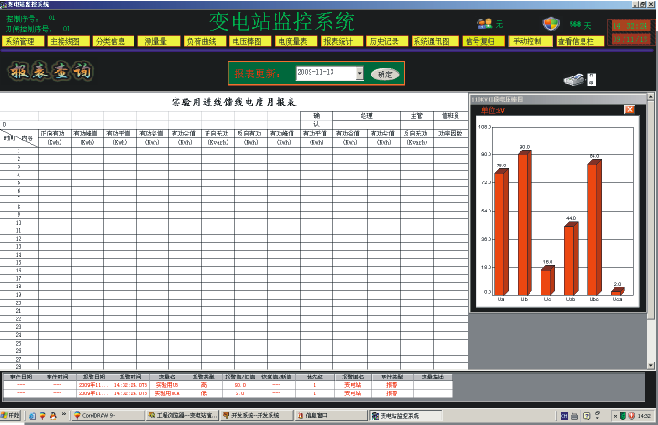Open the 查看信息栏 menu button

pyautogui.click(x=576, y=42)
